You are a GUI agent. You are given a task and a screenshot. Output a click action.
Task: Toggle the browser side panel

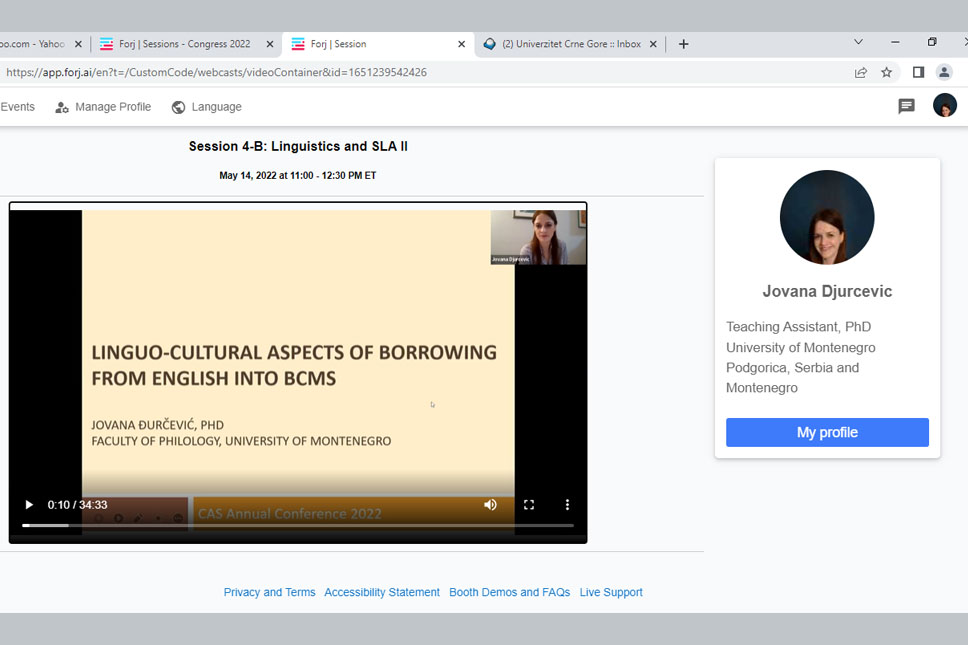tap(918, 72)
